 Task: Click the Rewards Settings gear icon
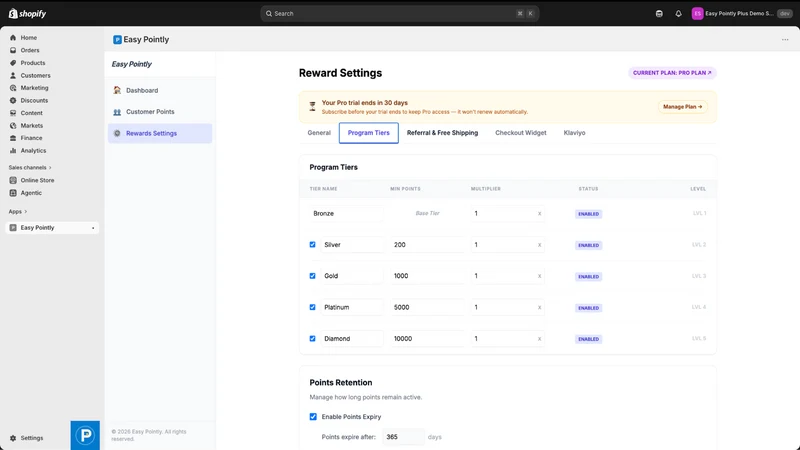117,133
